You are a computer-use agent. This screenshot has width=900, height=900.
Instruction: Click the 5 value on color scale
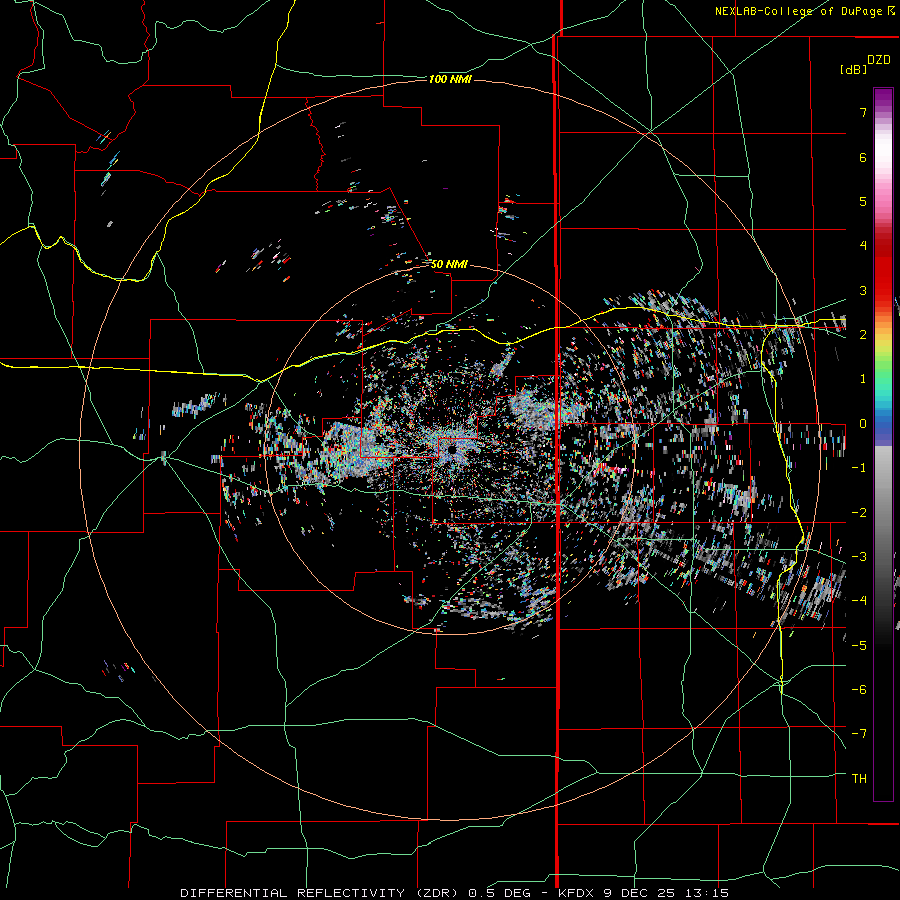coord(863,201)
